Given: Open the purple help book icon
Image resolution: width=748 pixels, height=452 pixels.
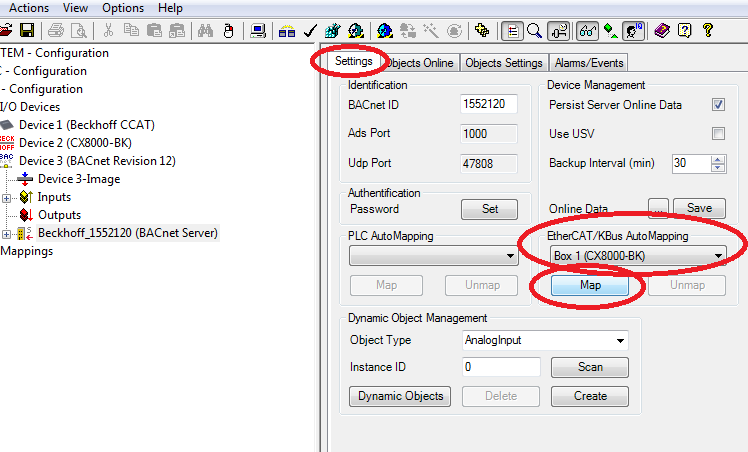Looking at the screenshot, I should tap(662, 31).
